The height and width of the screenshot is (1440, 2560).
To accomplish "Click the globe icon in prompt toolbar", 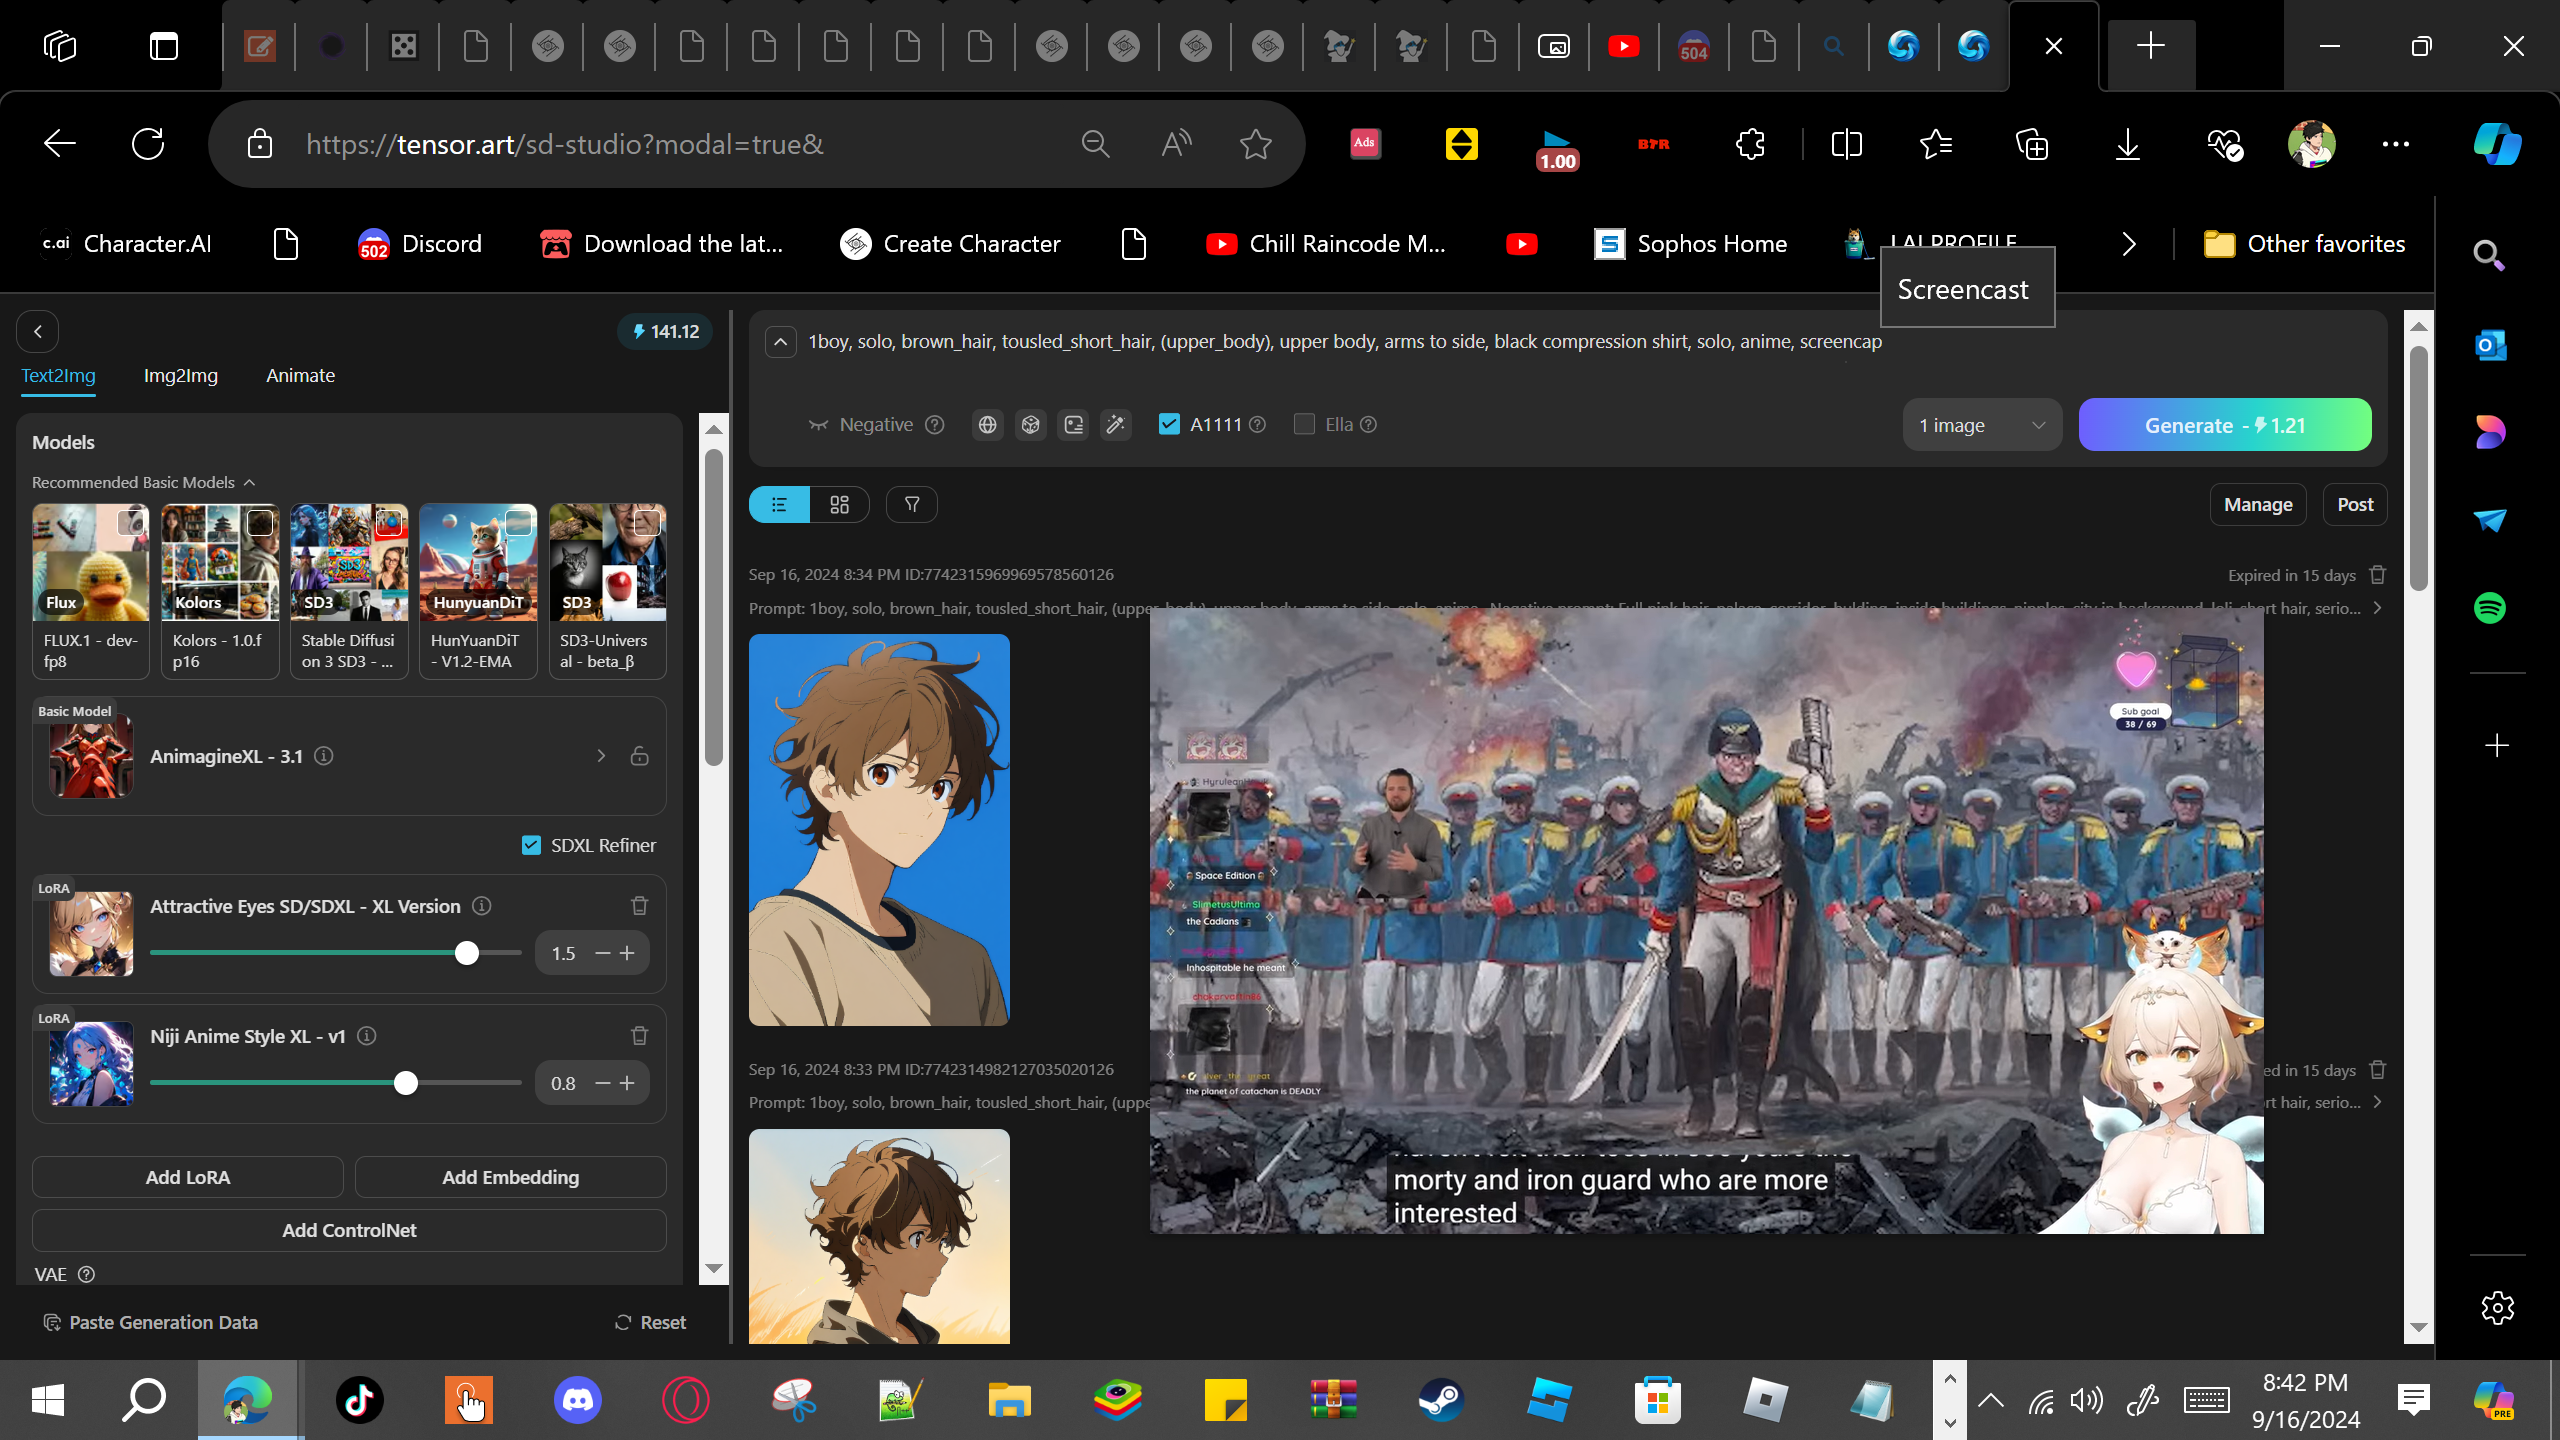I will (x=987, y=425).
